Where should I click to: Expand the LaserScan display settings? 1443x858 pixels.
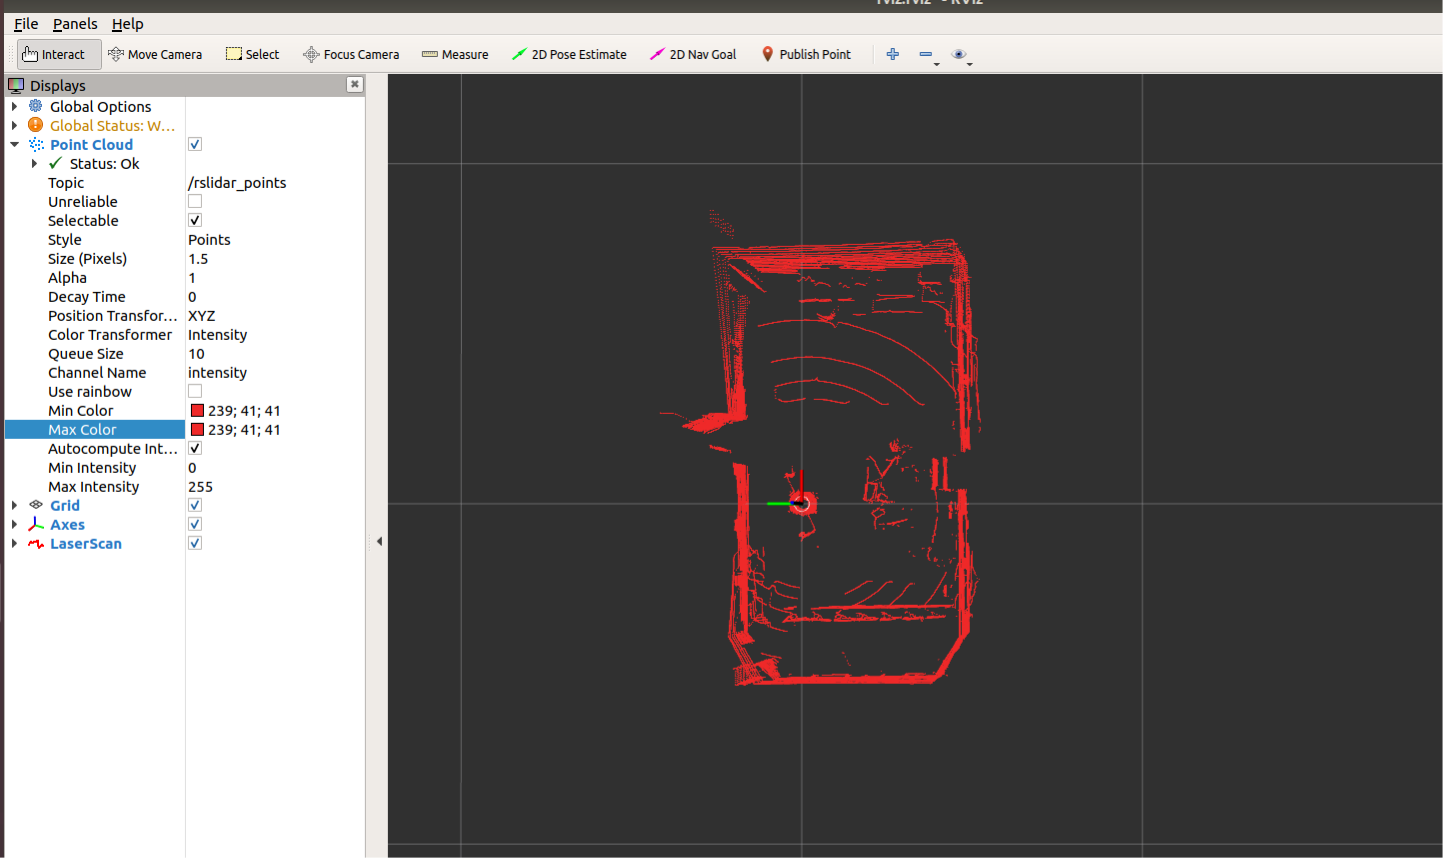click(x=14, y=543)
